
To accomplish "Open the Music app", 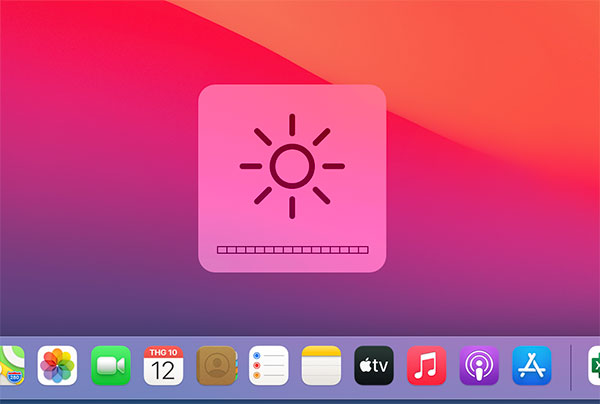I will pos(427,365).
